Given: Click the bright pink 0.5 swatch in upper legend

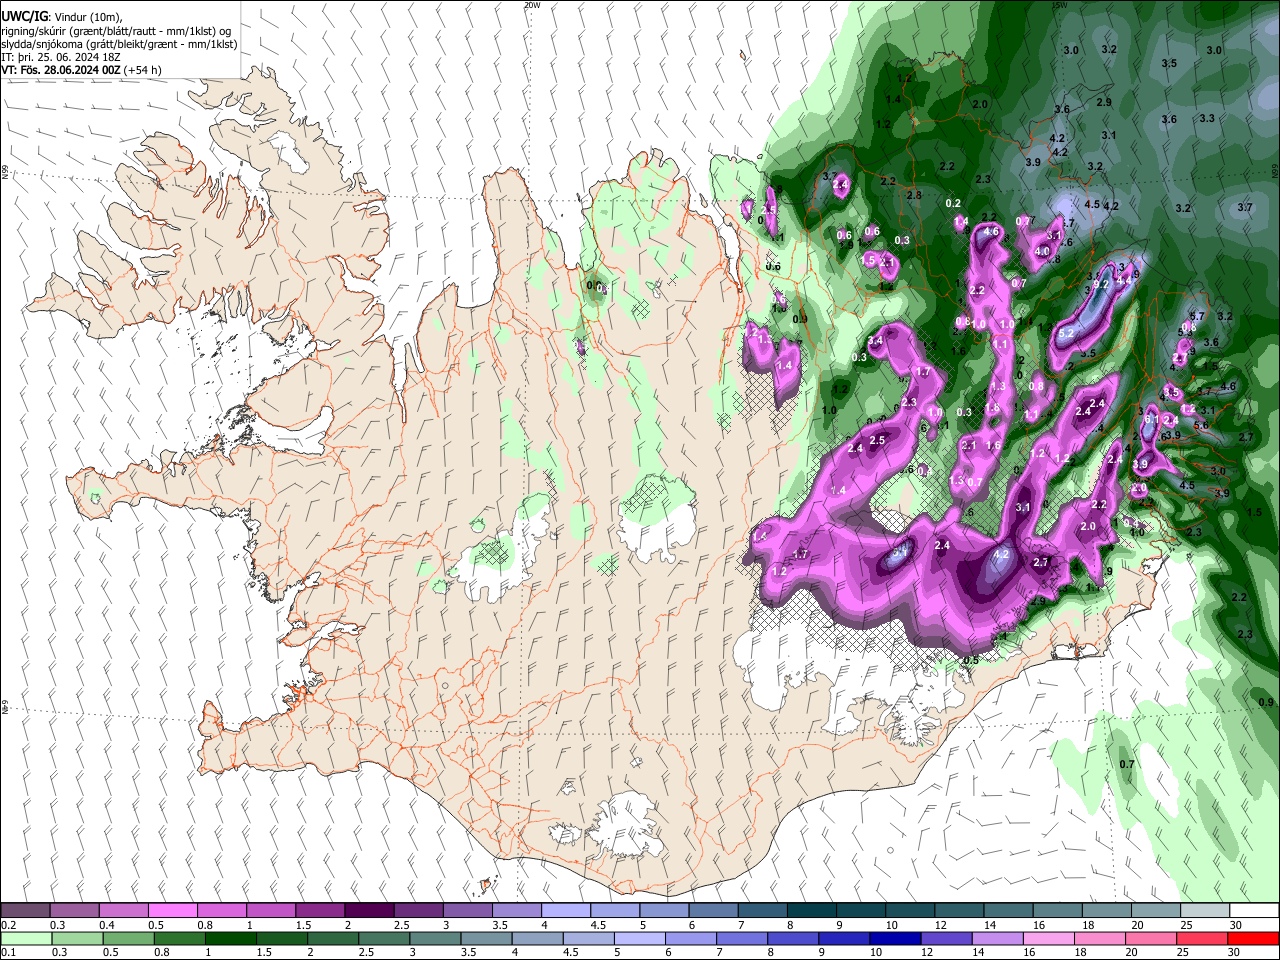Looking at the screenshot, I should (172, 911).
